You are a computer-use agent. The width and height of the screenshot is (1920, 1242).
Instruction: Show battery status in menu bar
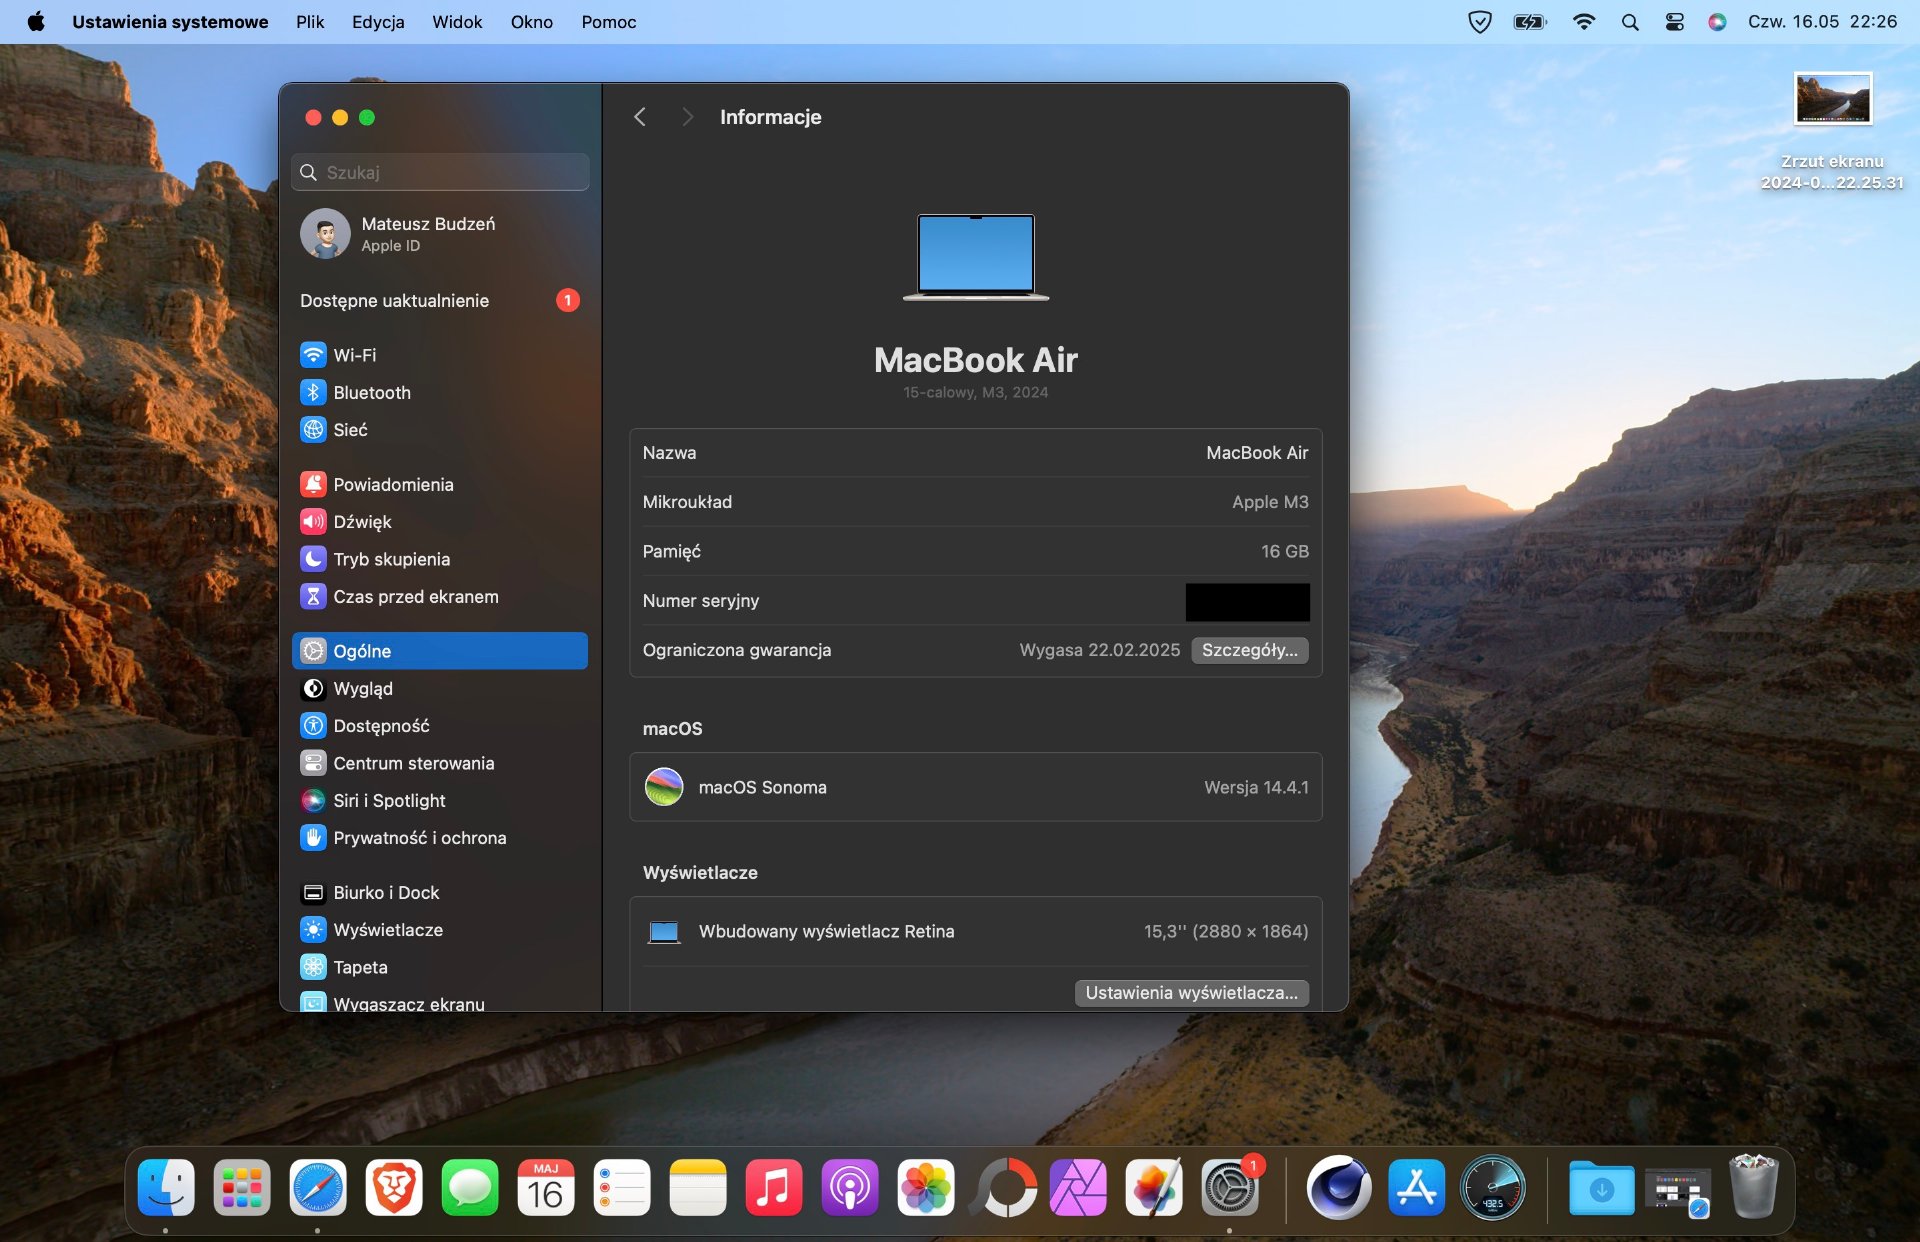coord(1530,22)
